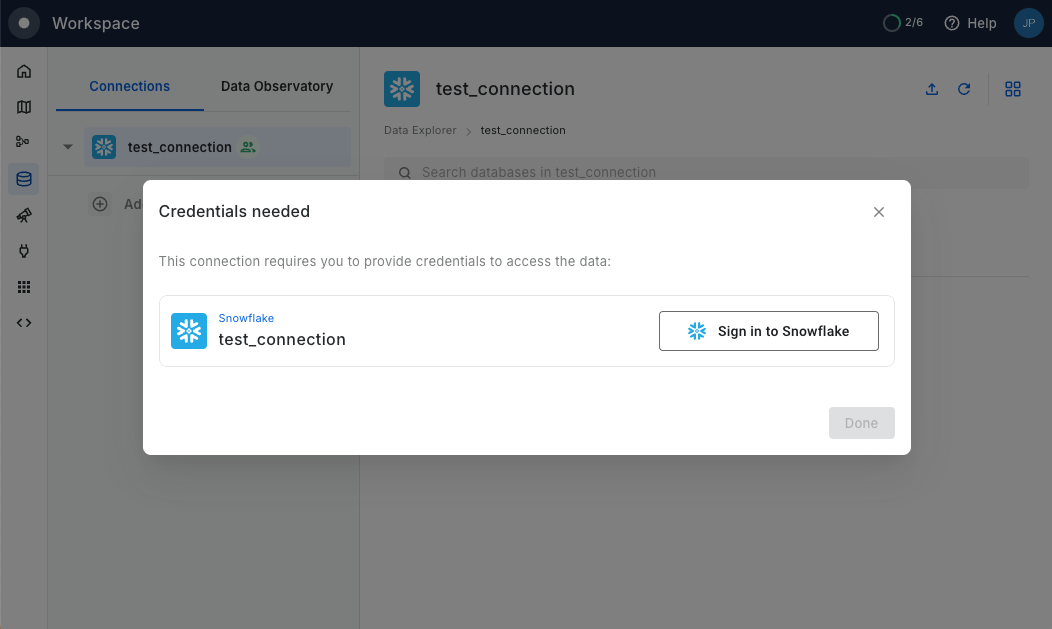Open the JP user avatar menu

(1028, 23)
